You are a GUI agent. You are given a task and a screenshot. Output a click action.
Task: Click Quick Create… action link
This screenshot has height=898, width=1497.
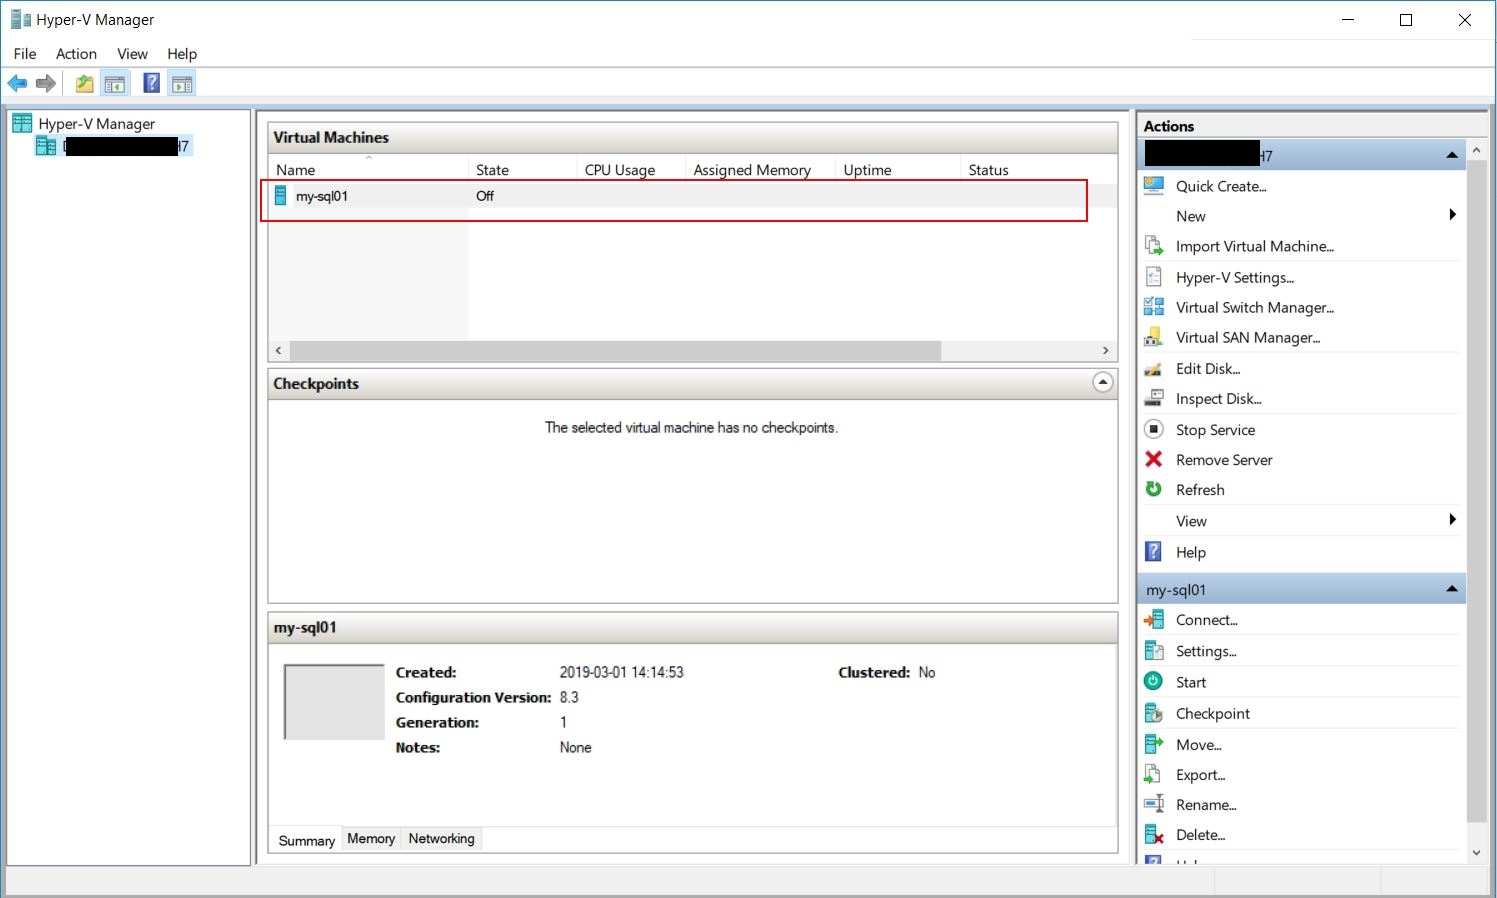pos(1221,186)
